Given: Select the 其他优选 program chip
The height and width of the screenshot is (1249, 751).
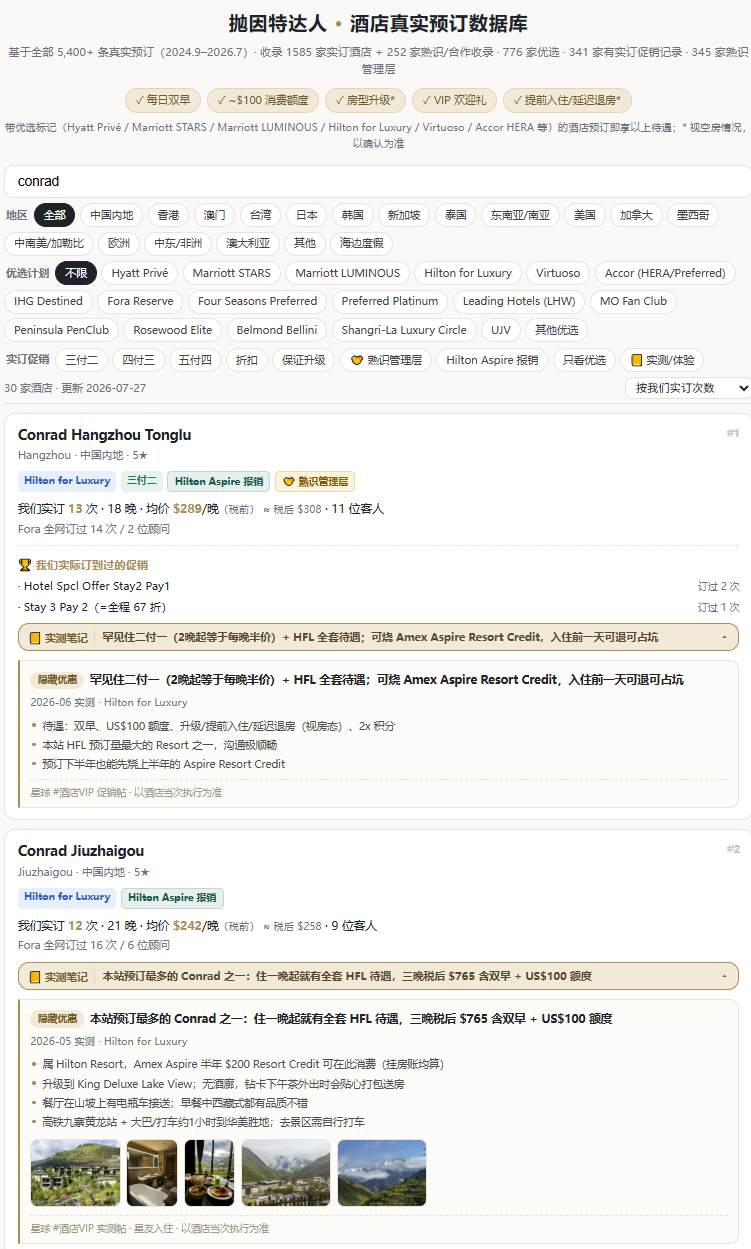Looking at the screenshot, I should coord(557,330).
